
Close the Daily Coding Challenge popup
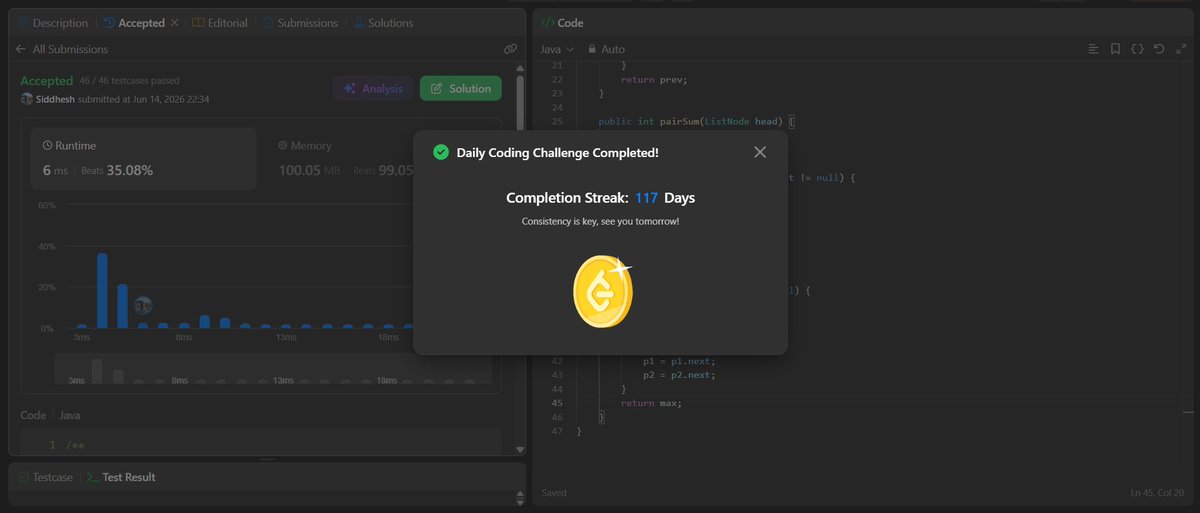(x=760, y=152)
